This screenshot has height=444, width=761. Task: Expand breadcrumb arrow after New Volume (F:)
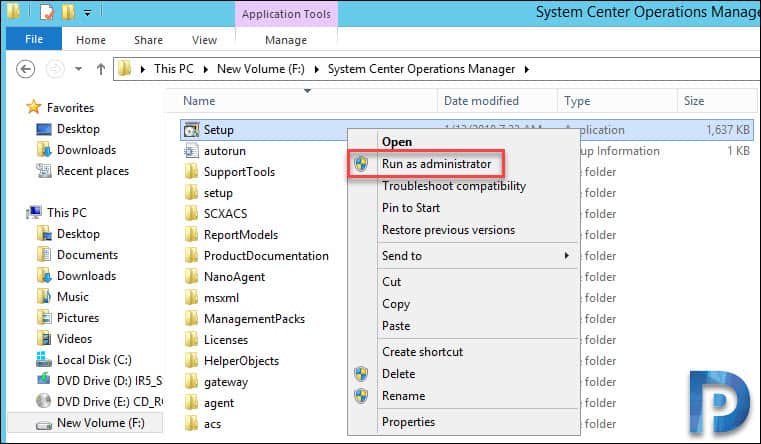(x=316, y=69)
